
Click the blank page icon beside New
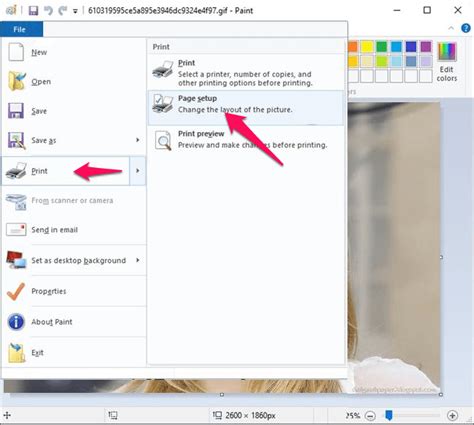[x=16, y=52]
